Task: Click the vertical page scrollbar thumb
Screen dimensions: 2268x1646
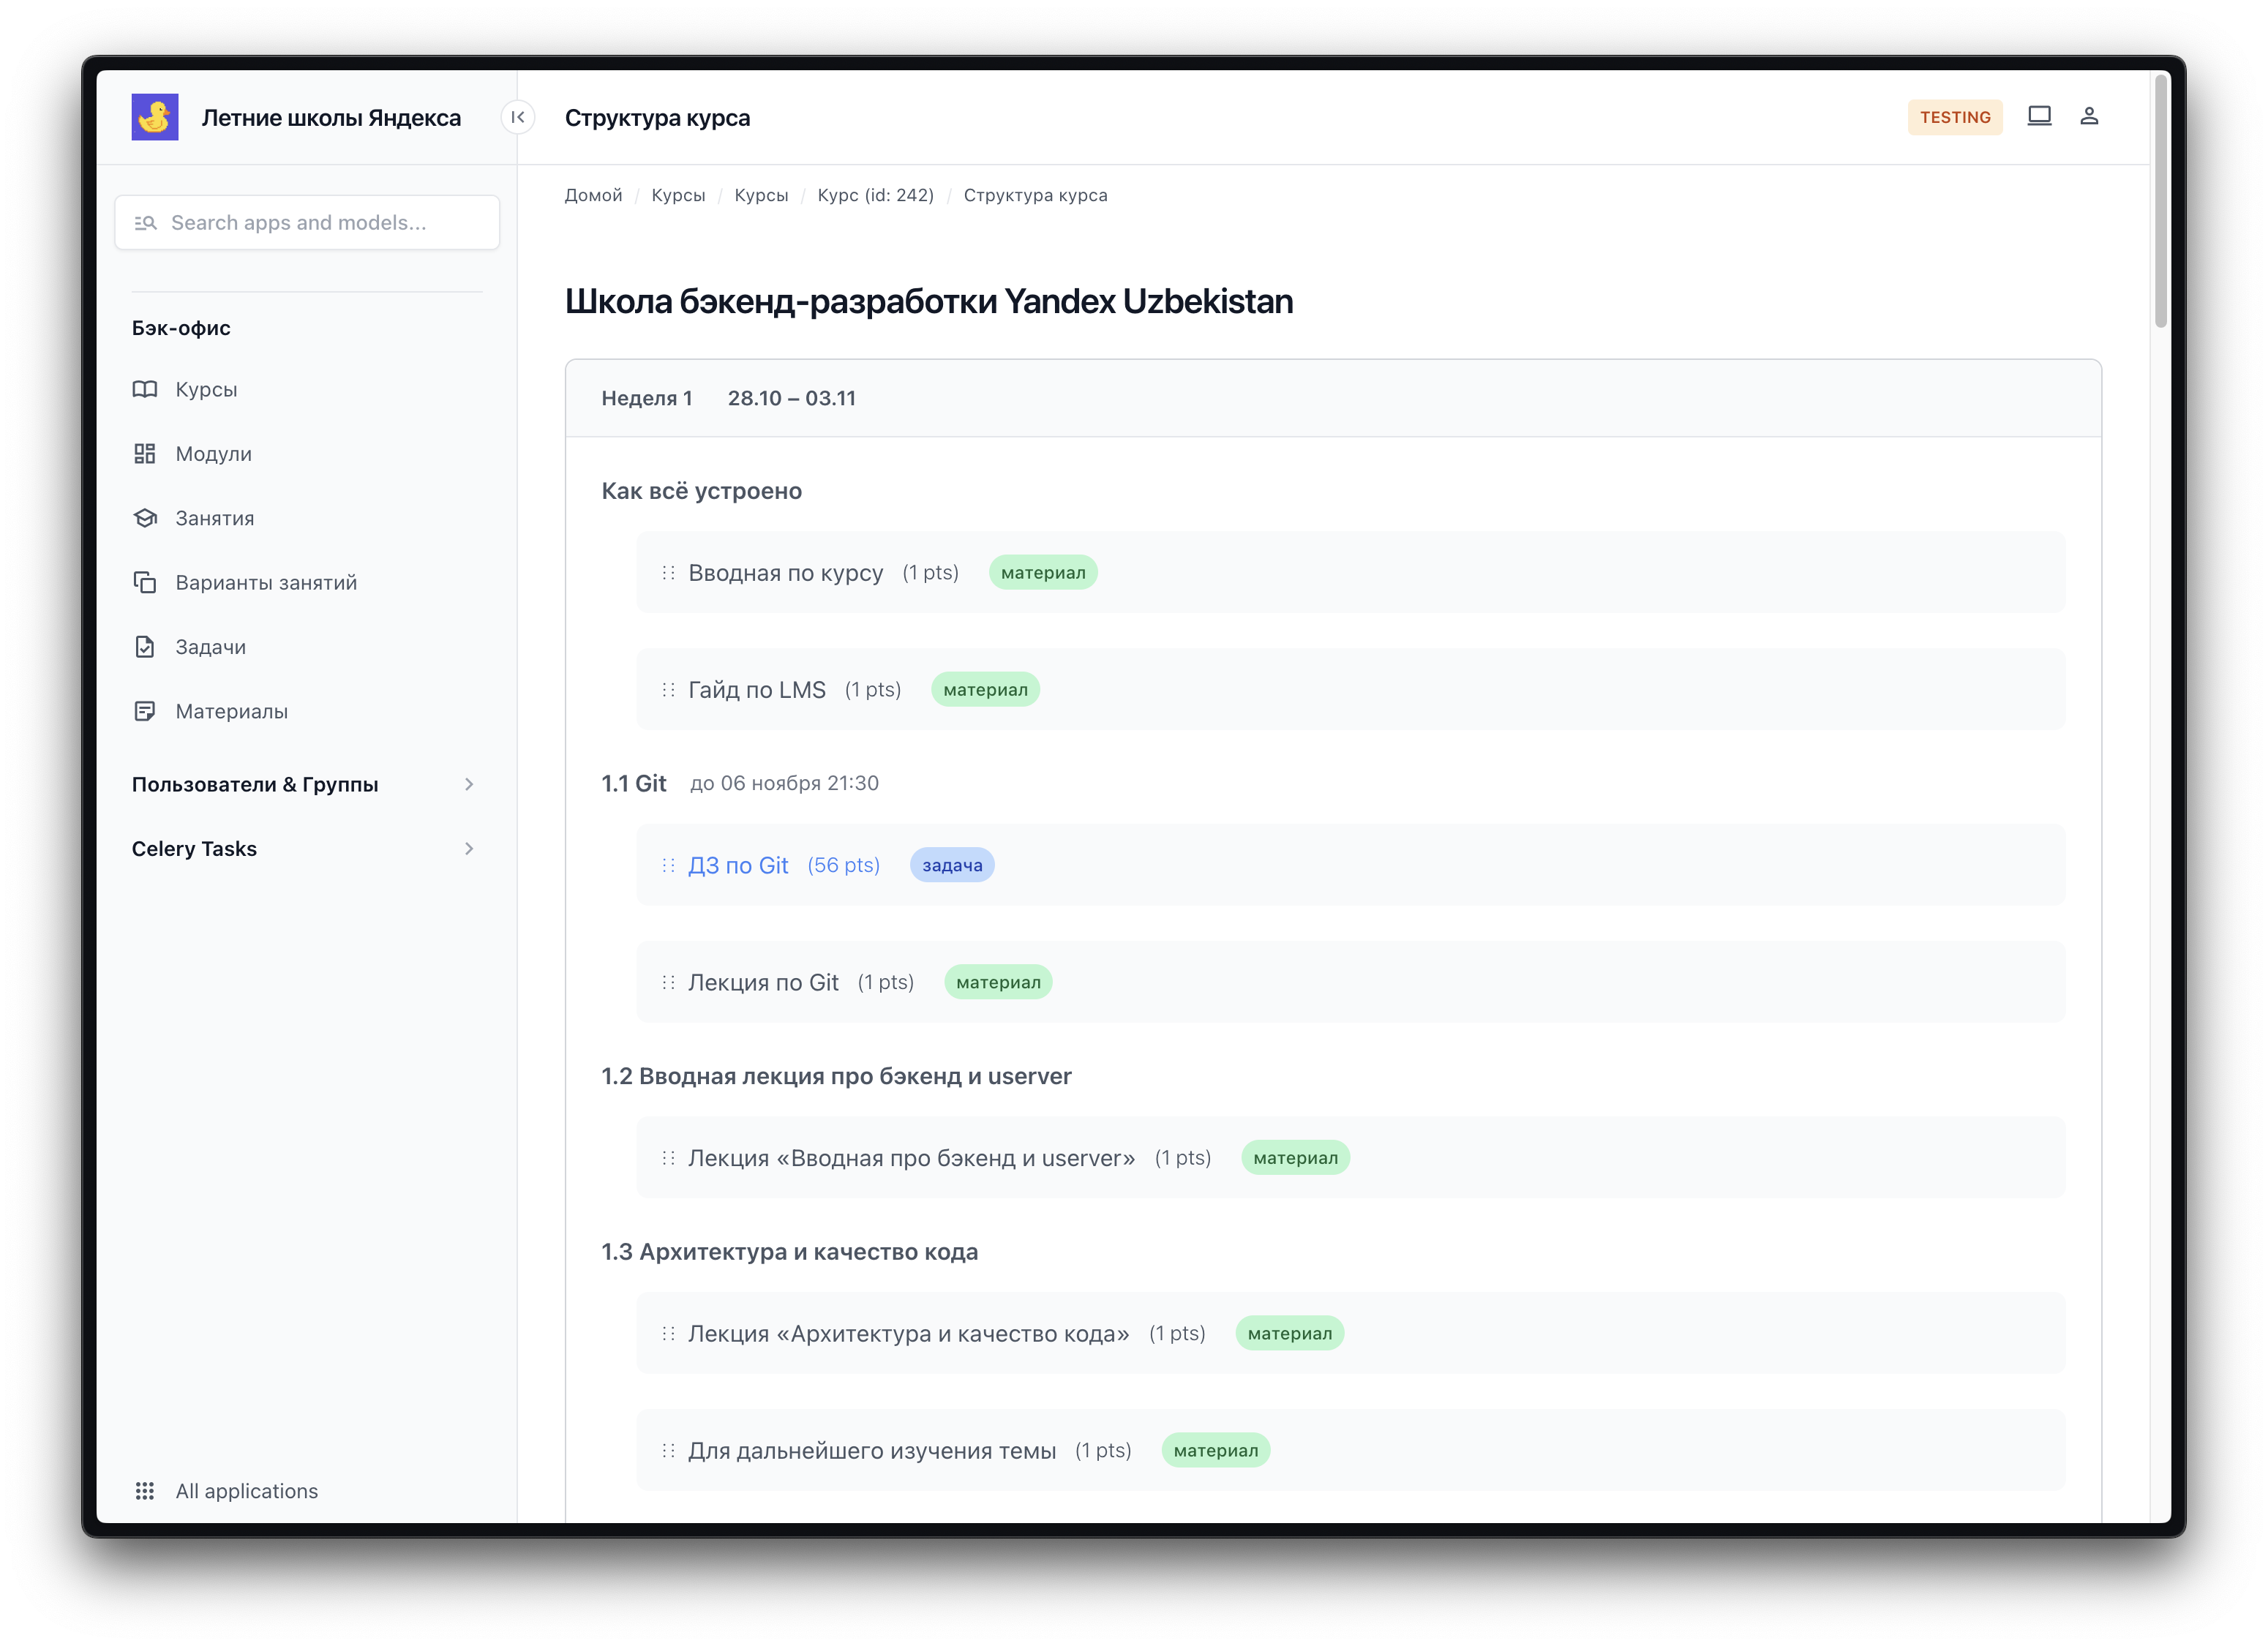Action: coord(2160,200)
